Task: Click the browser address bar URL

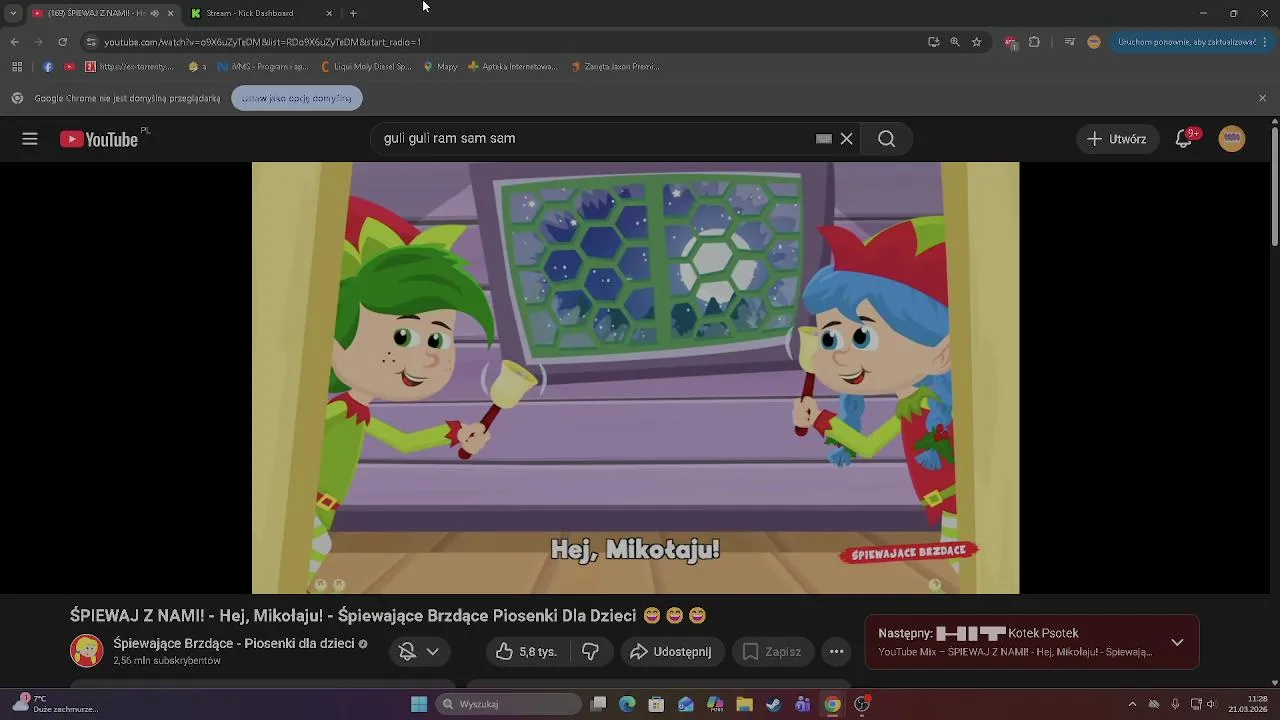Action: tap(263, 42)
